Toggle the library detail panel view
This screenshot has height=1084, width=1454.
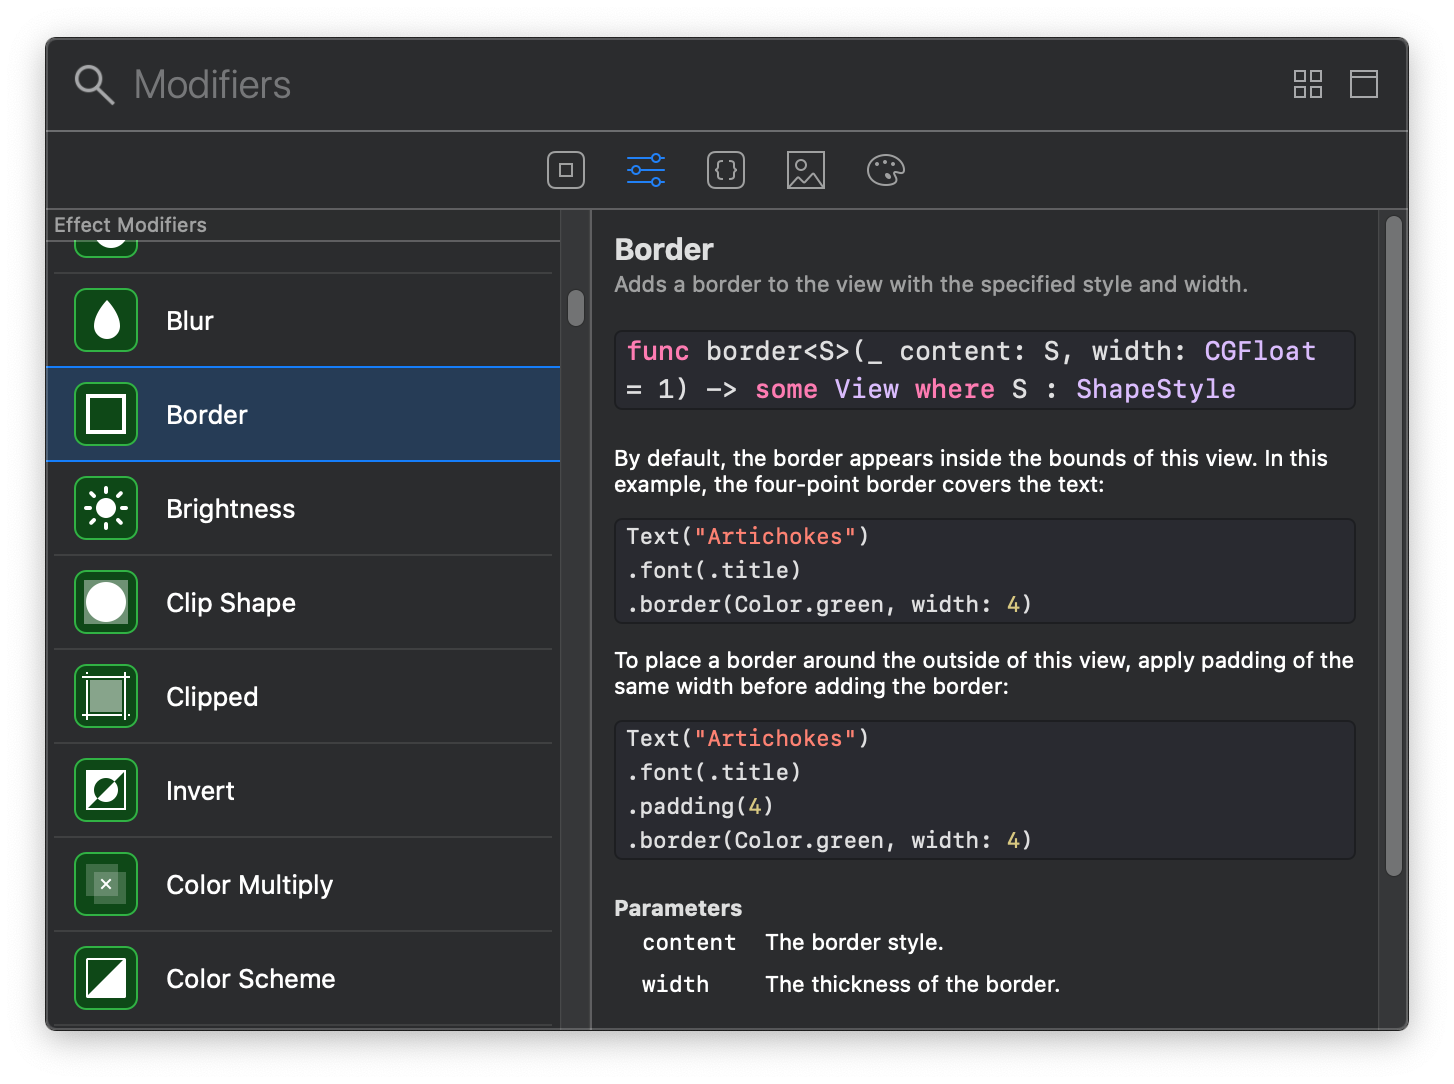1364,84
